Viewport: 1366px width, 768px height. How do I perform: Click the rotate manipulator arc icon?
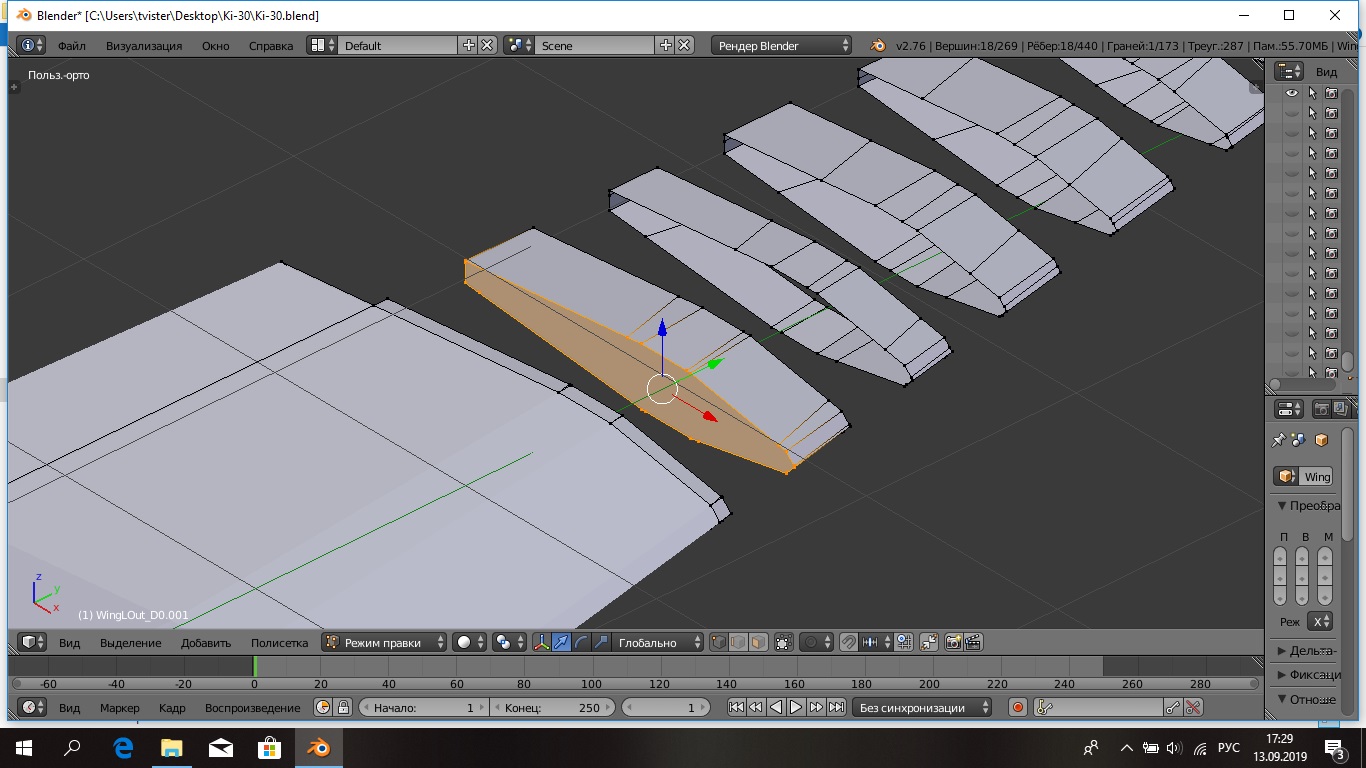pyautogui.click(x=582, y=643)
